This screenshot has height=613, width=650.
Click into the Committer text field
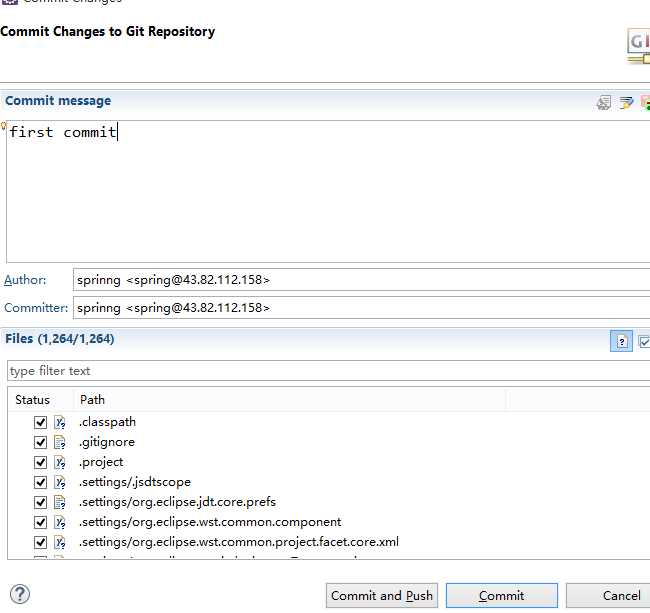point(360,308)
